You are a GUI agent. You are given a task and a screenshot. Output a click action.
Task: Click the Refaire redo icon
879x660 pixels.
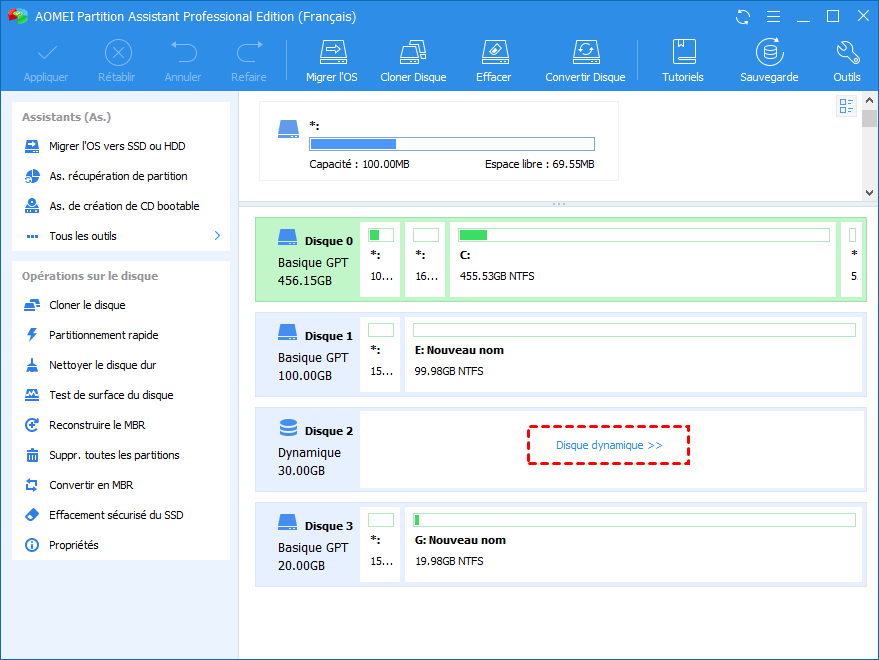coord(249,53)
